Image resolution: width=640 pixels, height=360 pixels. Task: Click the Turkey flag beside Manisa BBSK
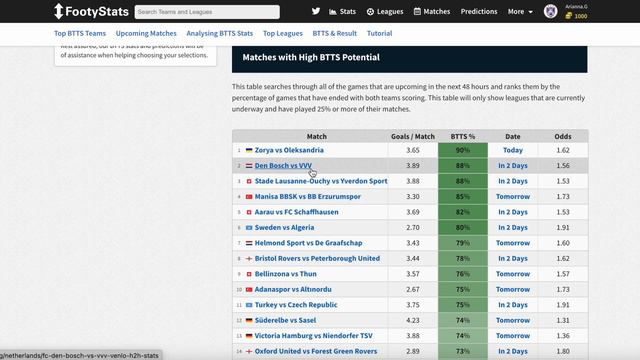249,197
